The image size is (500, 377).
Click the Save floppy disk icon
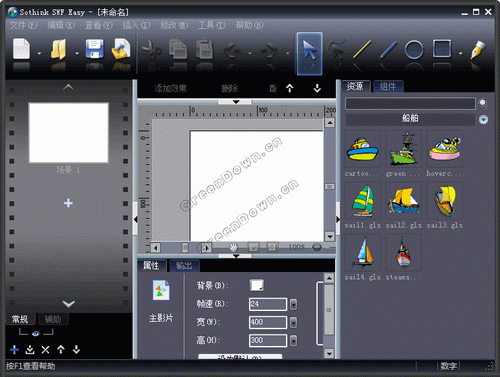pos(94,49)
